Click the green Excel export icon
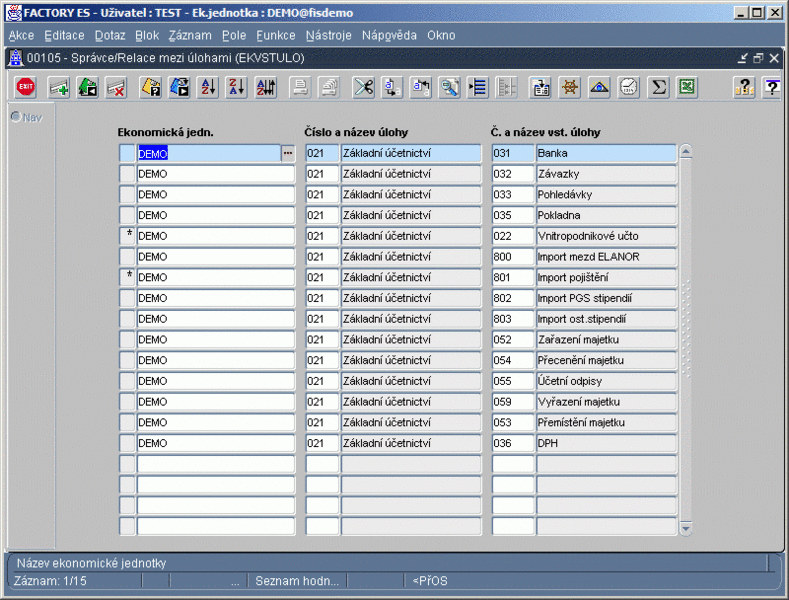 687,88
